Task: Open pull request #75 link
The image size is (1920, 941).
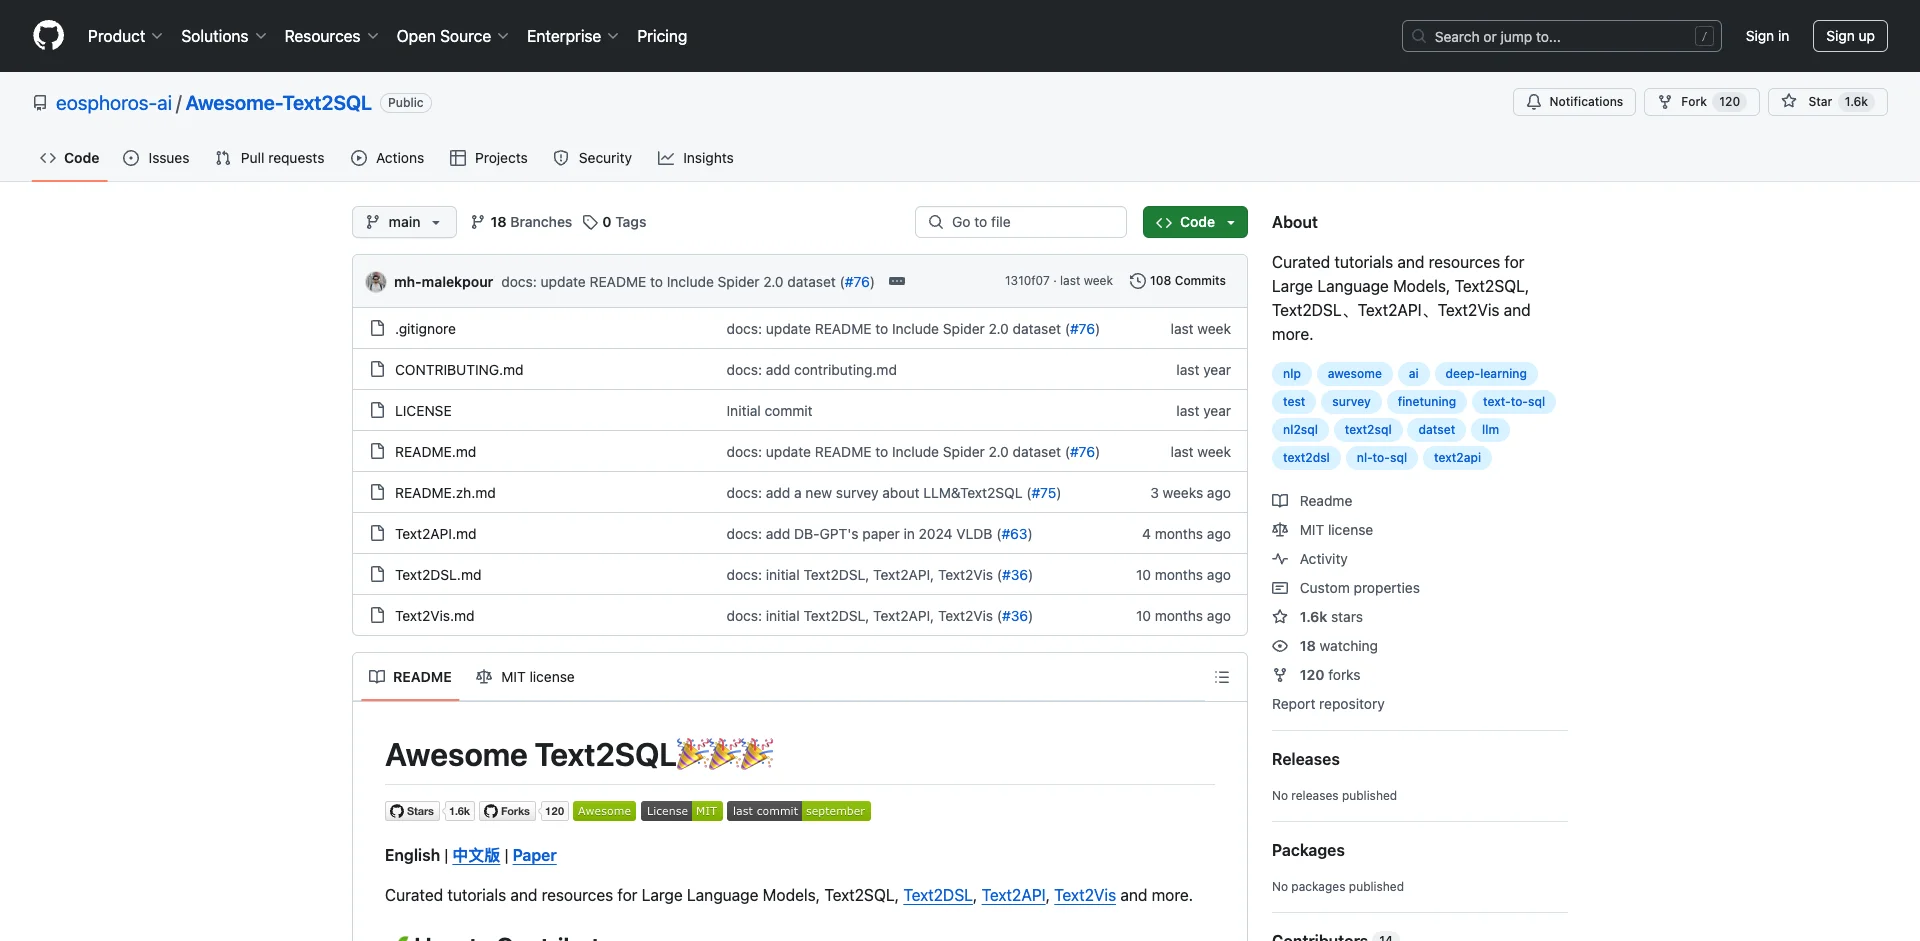Action: coord(1044,493)
